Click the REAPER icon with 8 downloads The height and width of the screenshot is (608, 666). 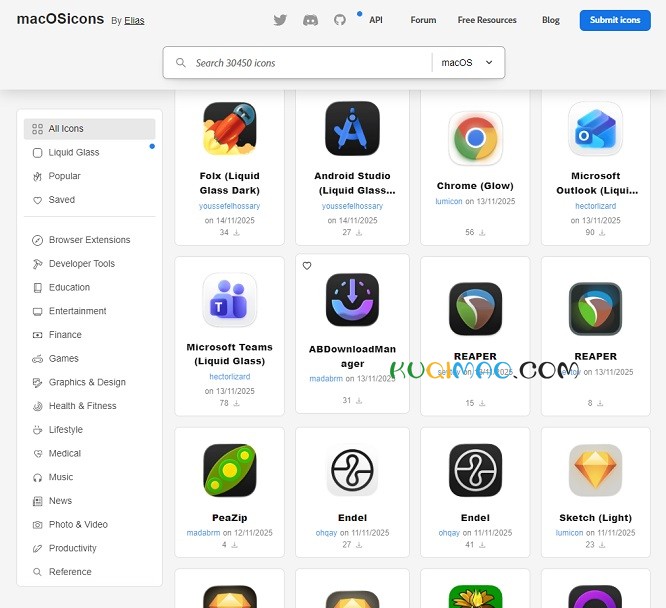(595, 309)
